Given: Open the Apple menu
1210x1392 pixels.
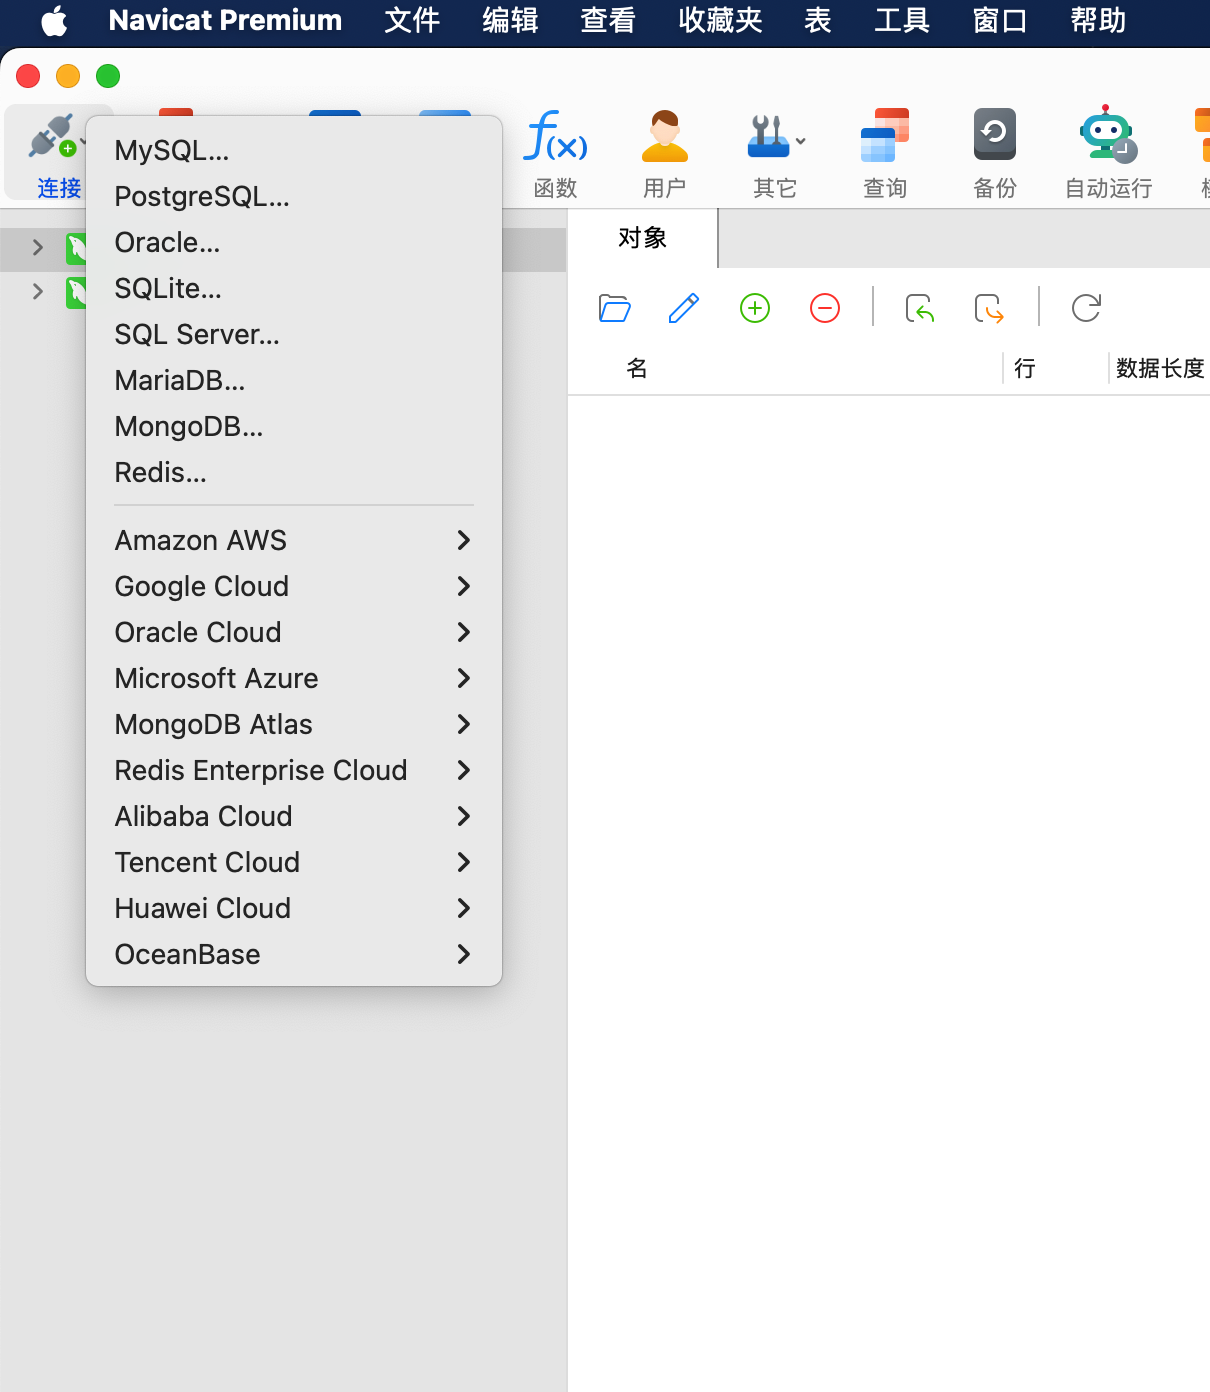Looking at the screenshot, I should pyautogui.click(x=54, y=21).
